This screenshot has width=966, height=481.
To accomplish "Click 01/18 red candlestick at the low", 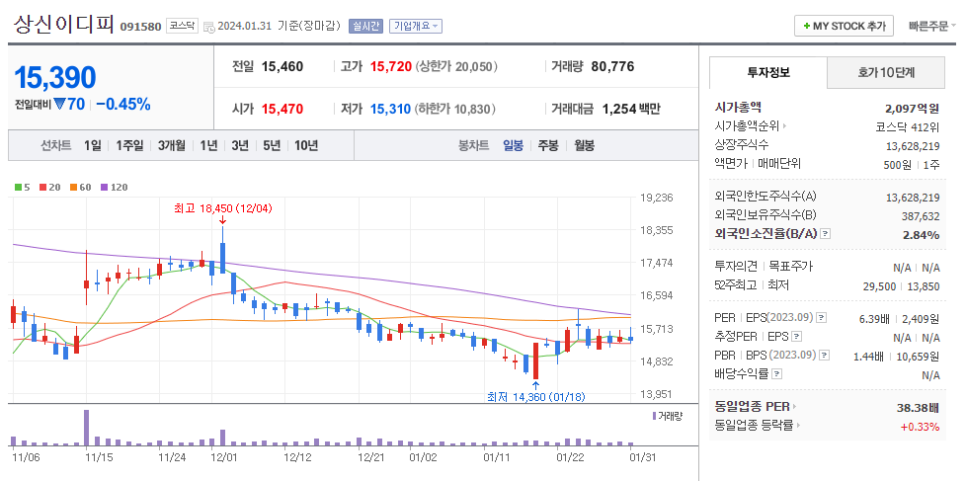I will tap(535, 361).
